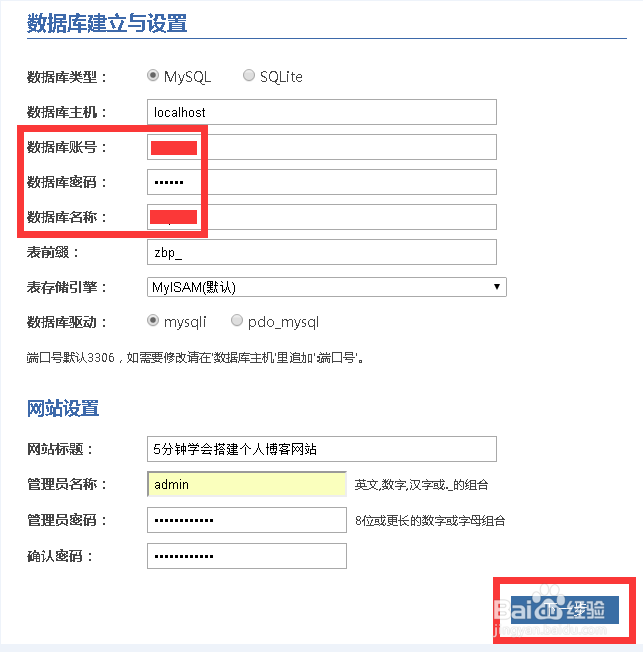Viewport: 643px width, 652px height.
Task: Focus the 管理员名称 admin field
Action: pos(246,484)
